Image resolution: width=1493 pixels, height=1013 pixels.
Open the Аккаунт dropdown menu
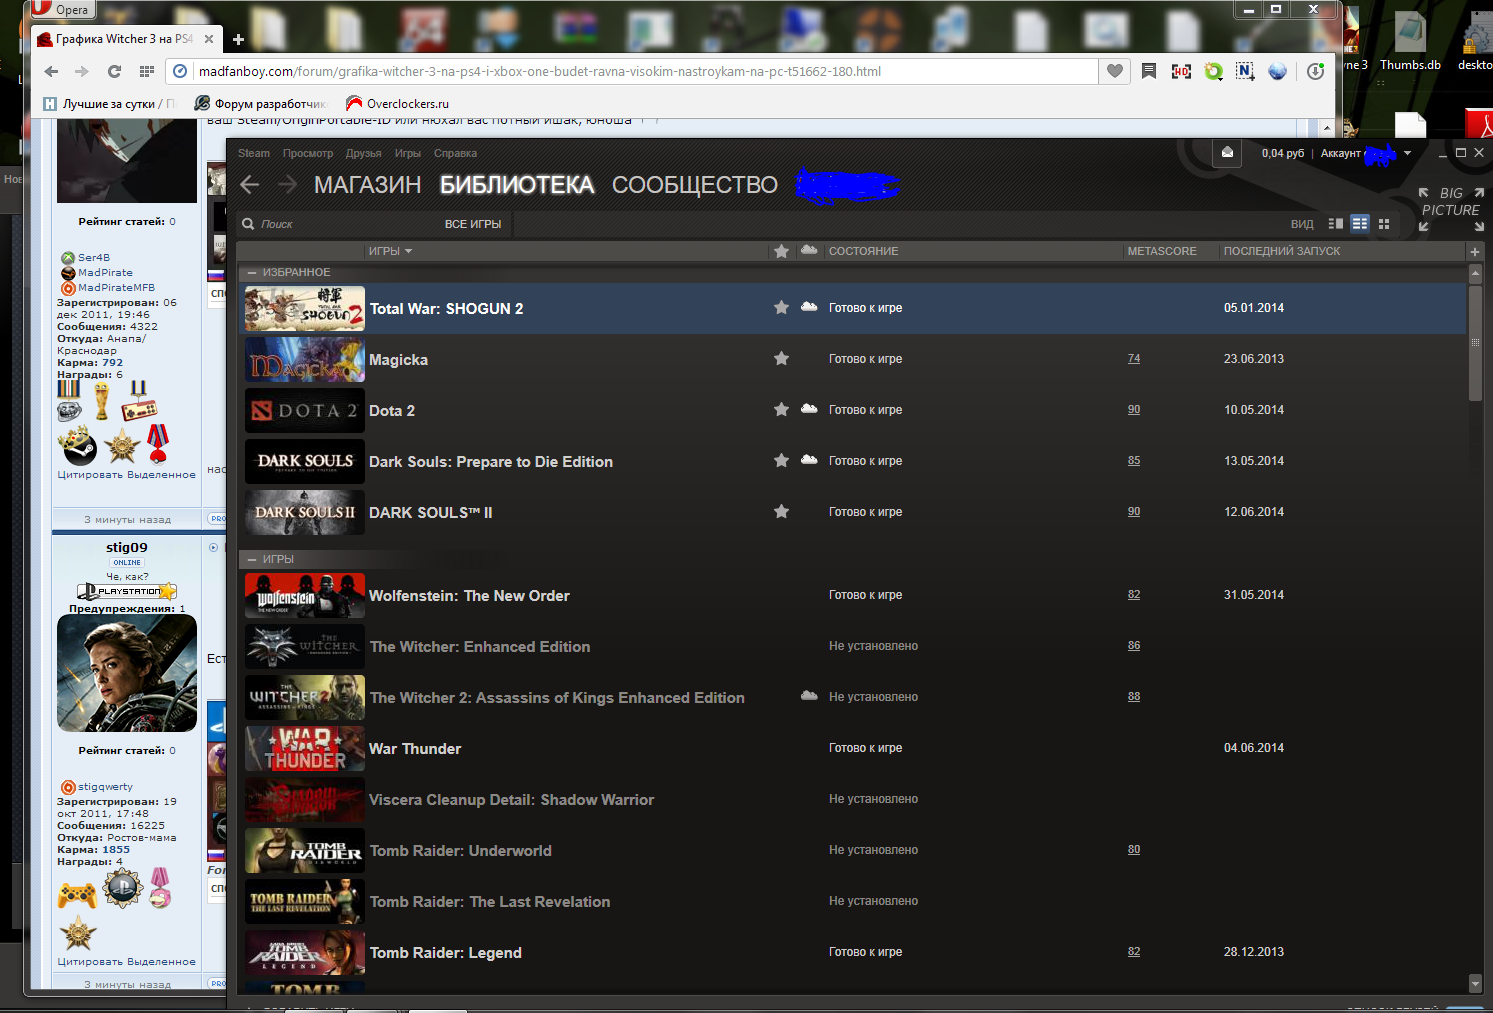pyautogui.click(x=1366, y=153)
